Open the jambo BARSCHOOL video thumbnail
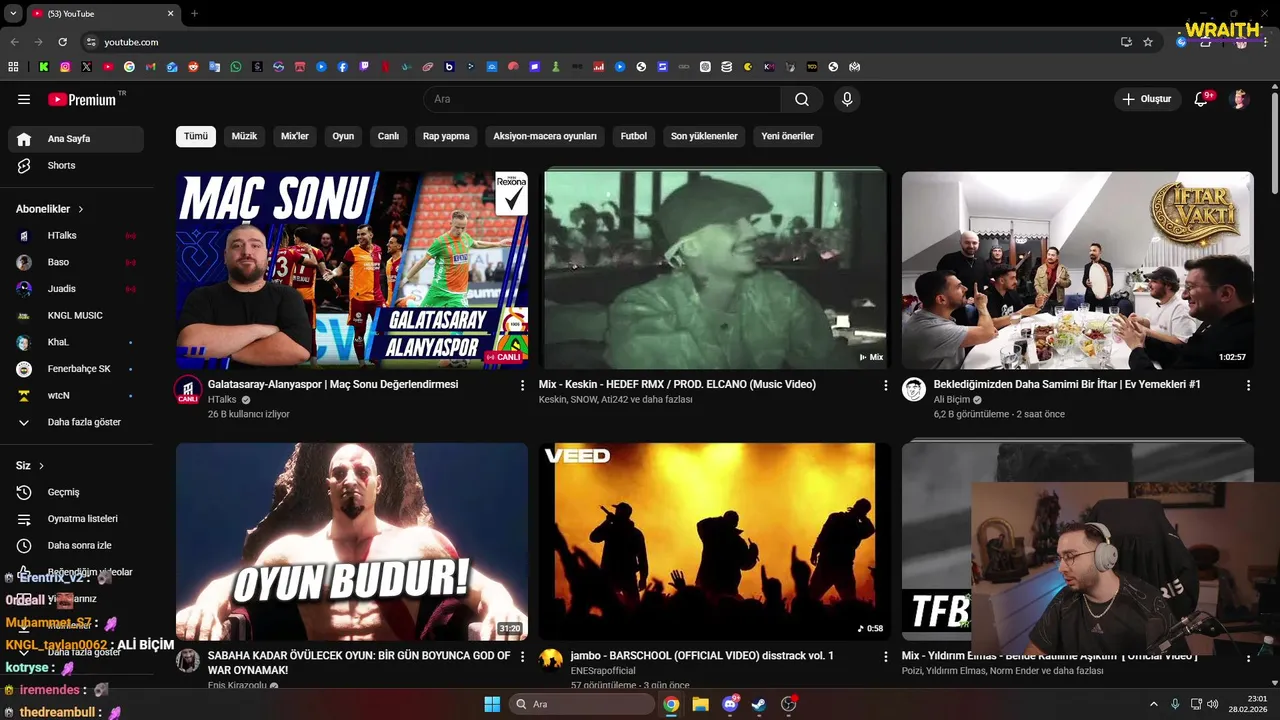 714,541
